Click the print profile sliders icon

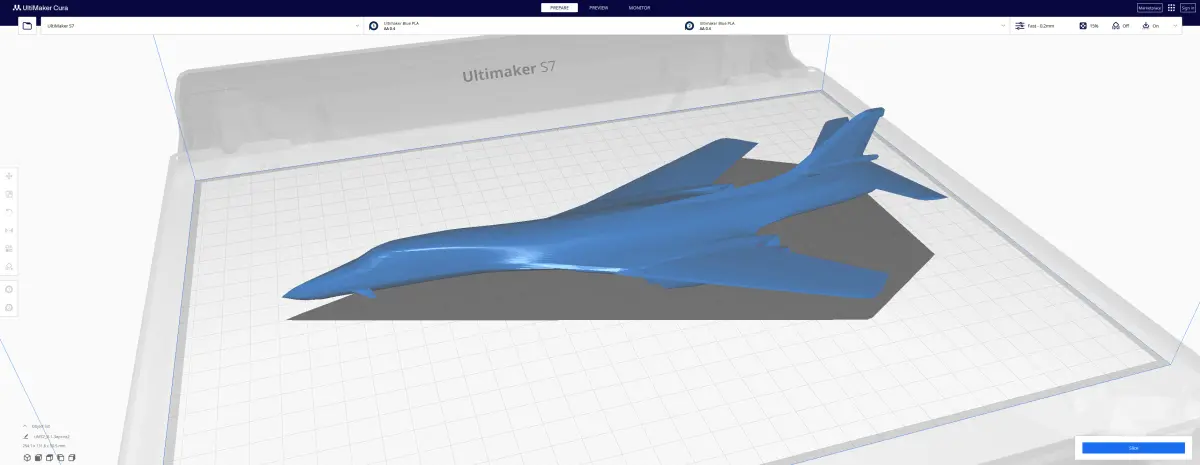pos(1020,26)
